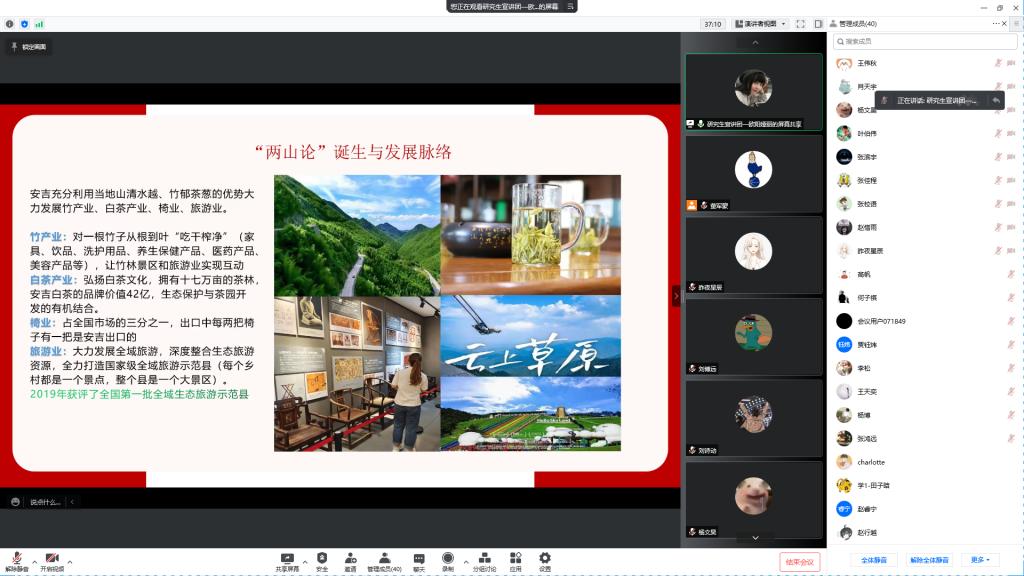The height and width of the screenshot is (576, 1024).
Task: Toggle camera for member 王伟秋
Action: pyautogui.click(x=1011, y=63)
